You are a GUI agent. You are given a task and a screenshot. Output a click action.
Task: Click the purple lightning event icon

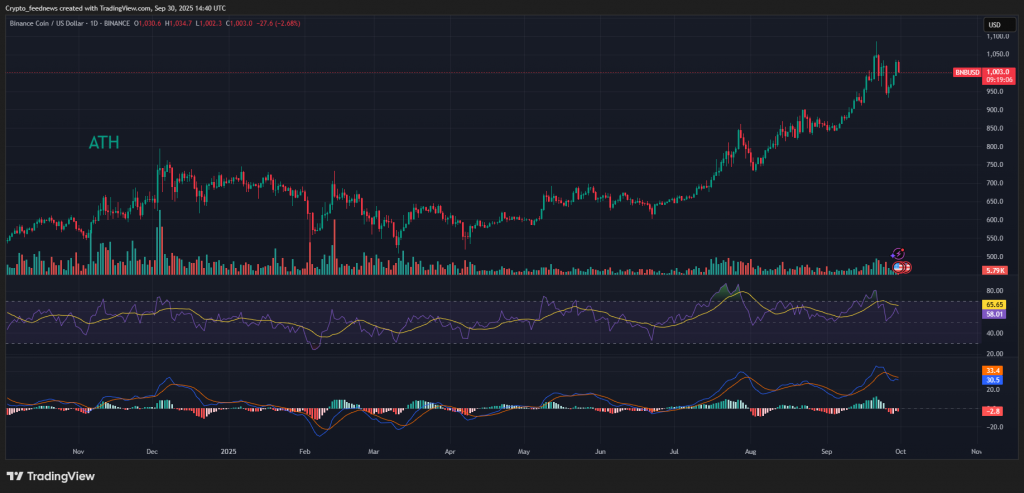pos(898,254)
